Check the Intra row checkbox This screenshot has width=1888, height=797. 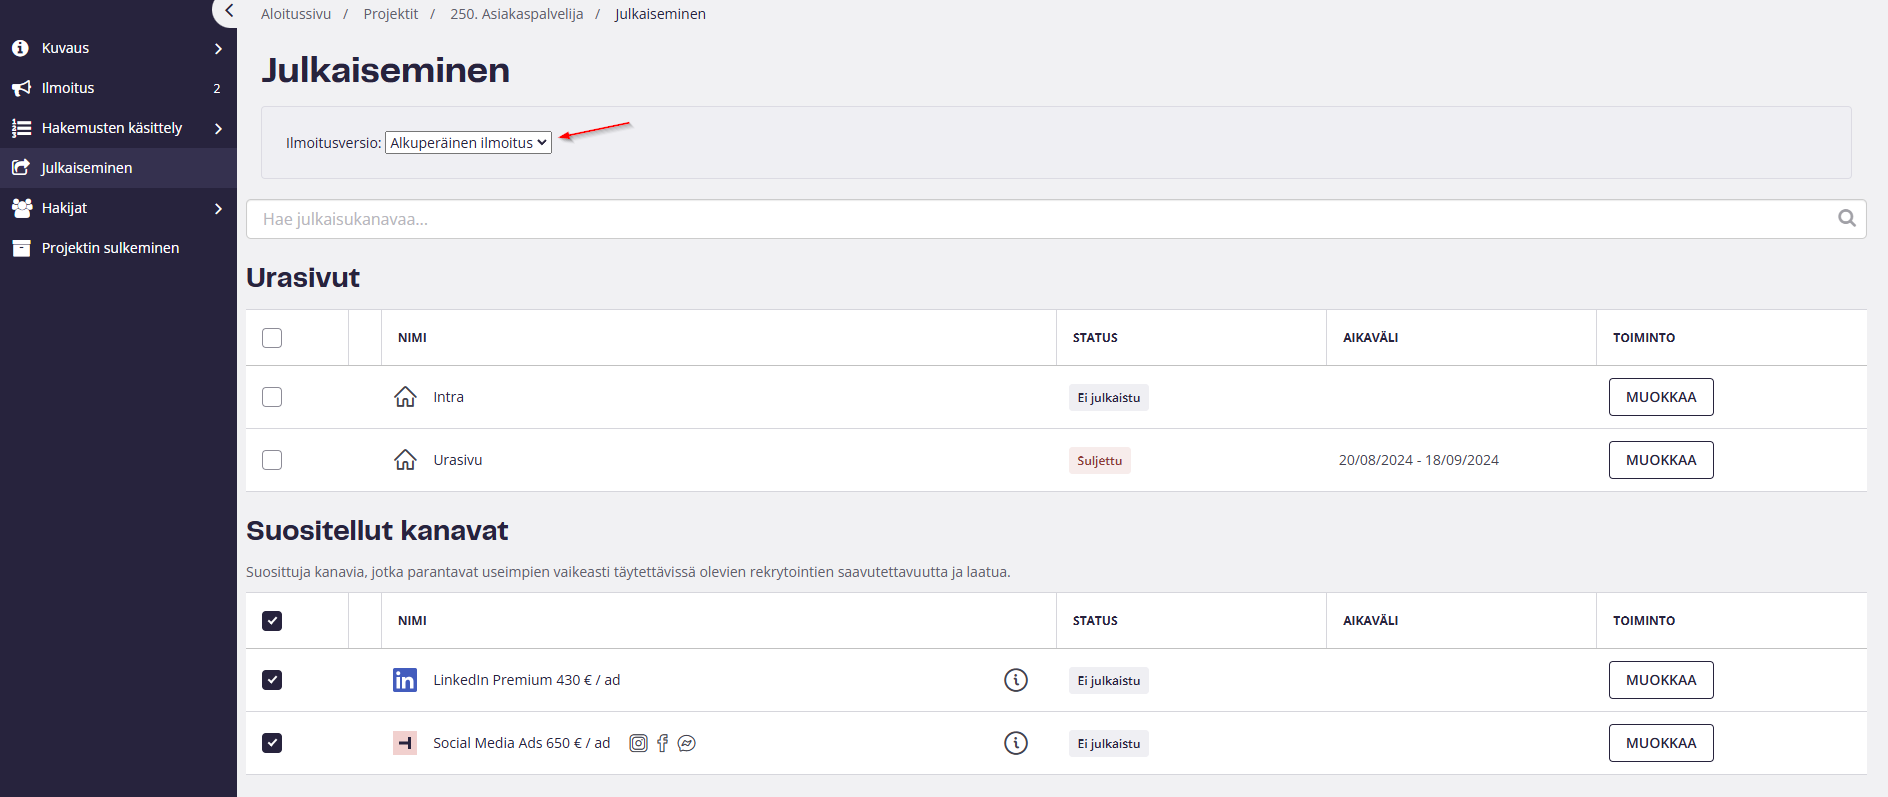[x=272, y=397]
